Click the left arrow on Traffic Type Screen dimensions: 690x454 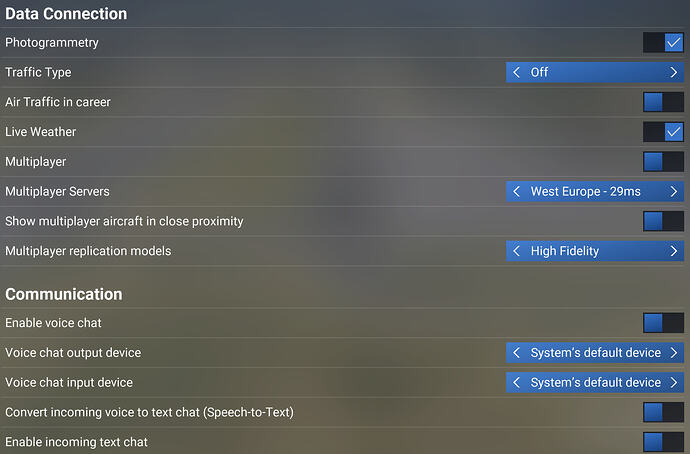517,72
